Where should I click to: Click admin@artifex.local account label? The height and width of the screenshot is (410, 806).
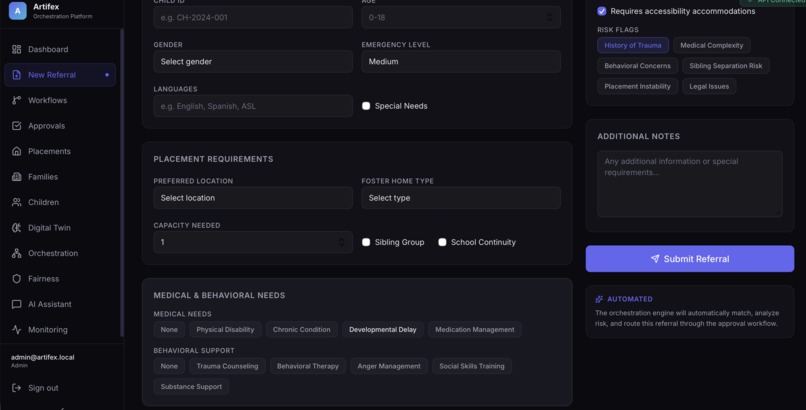43,357
